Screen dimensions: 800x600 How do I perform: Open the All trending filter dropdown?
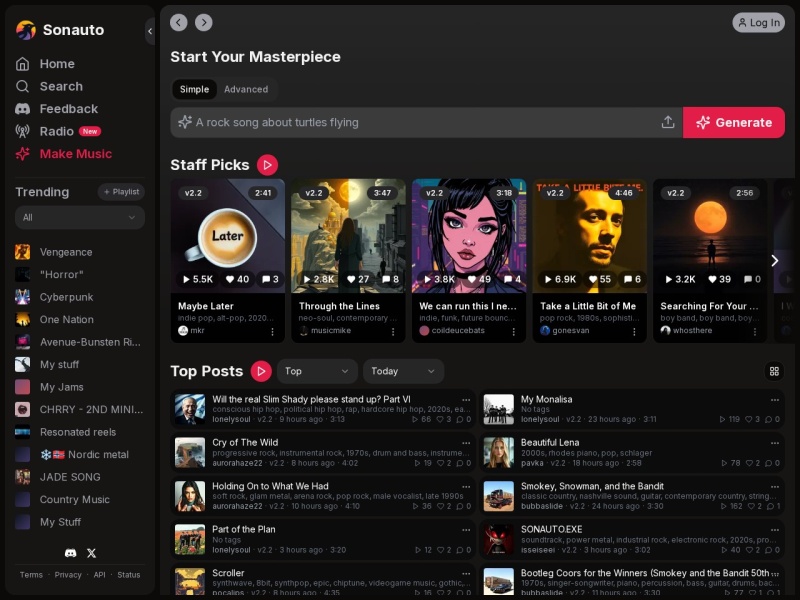click(x=80, y=217)
